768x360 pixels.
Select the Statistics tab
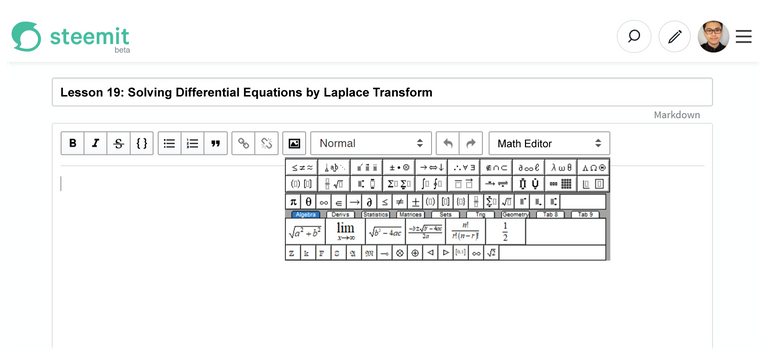pos(376,215)
